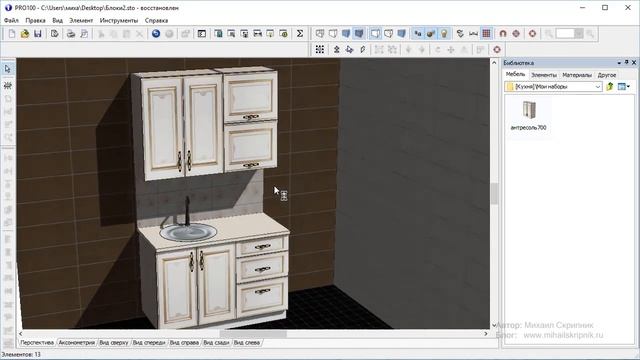Switch to the Вид слева tab

pos(247,343)
